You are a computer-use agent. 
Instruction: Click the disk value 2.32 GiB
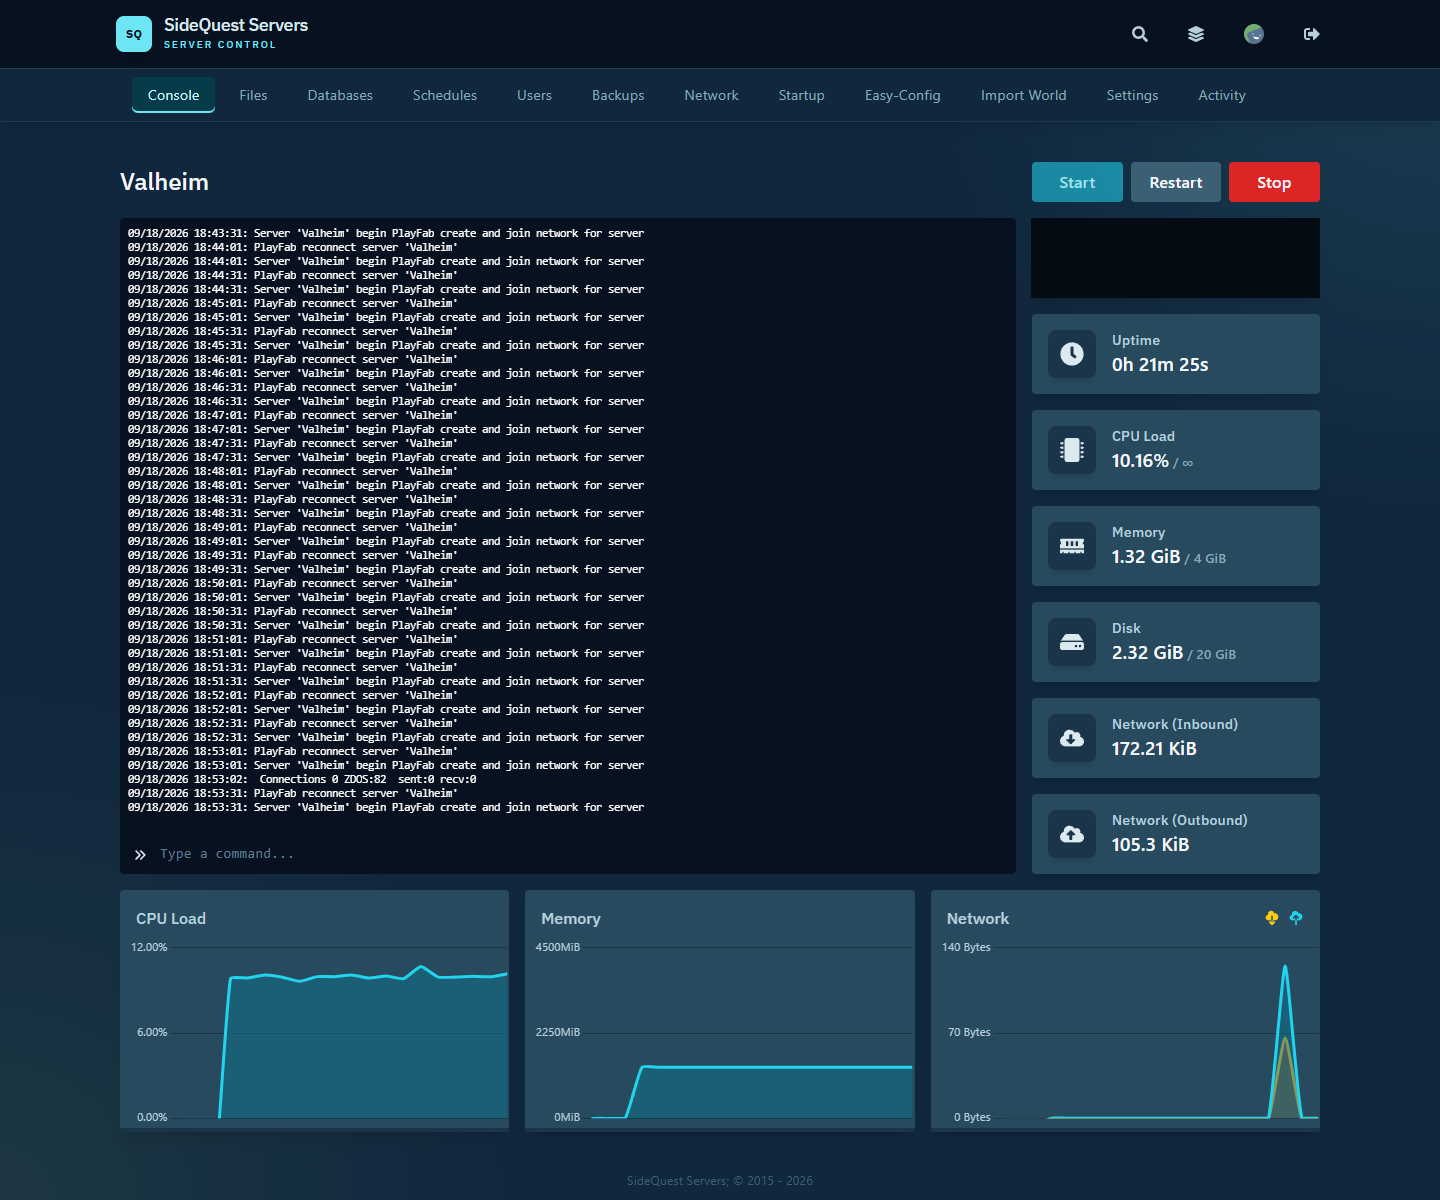1148,653
